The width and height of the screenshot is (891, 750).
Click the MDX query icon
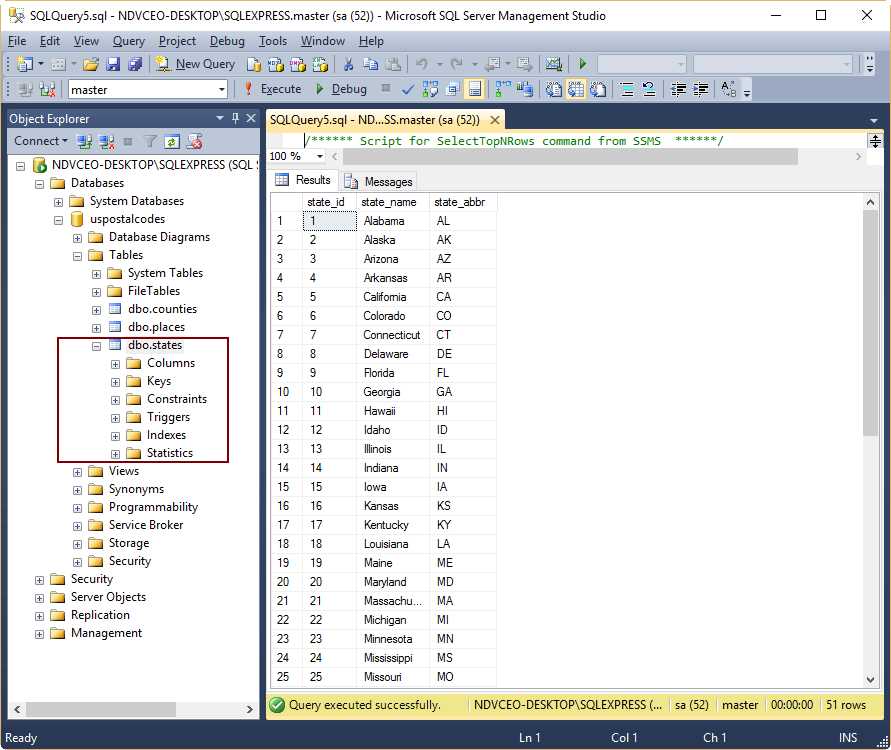(276, 65)
